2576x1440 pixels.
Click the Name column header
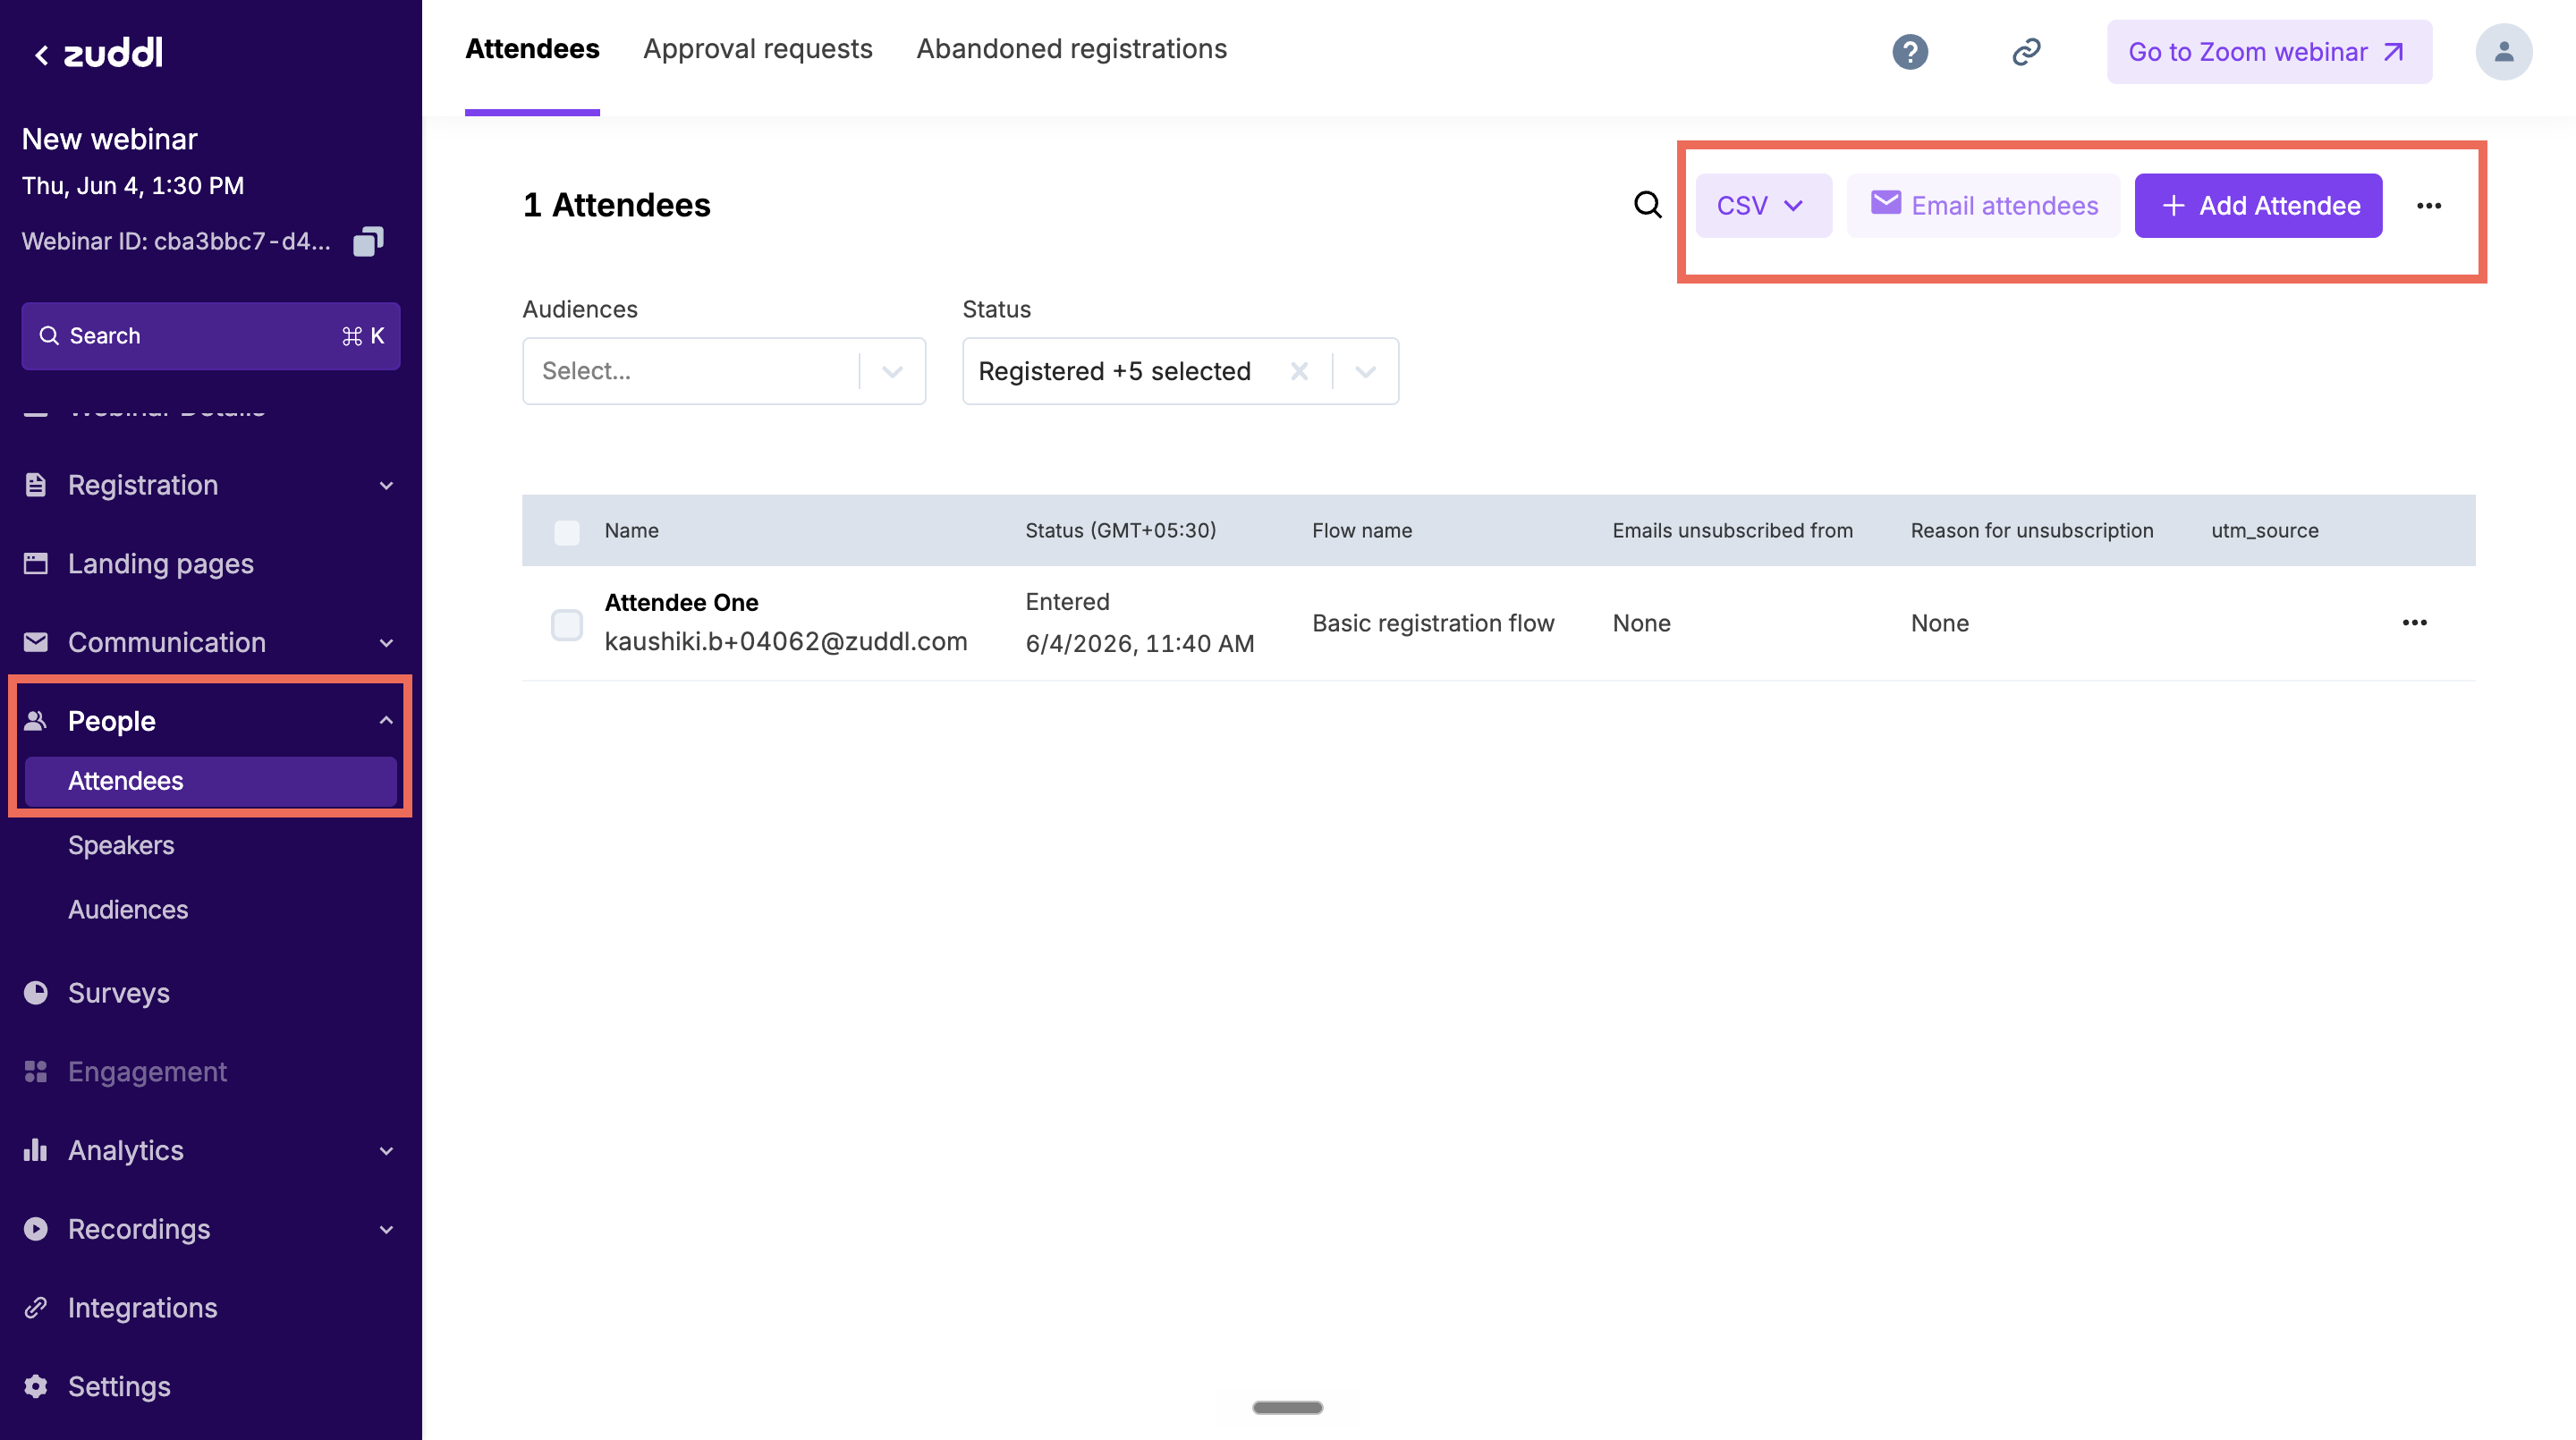click(631, 530)
